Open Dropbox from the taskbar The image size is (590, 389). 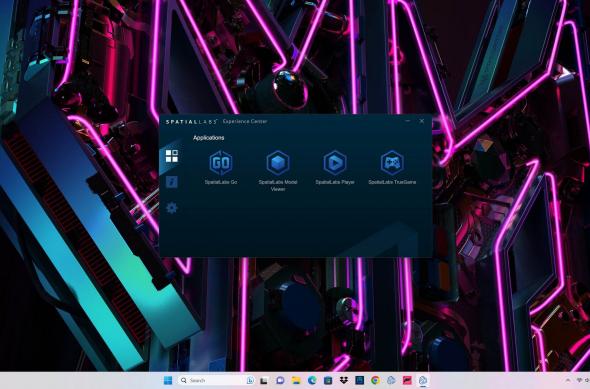point(344,381)
